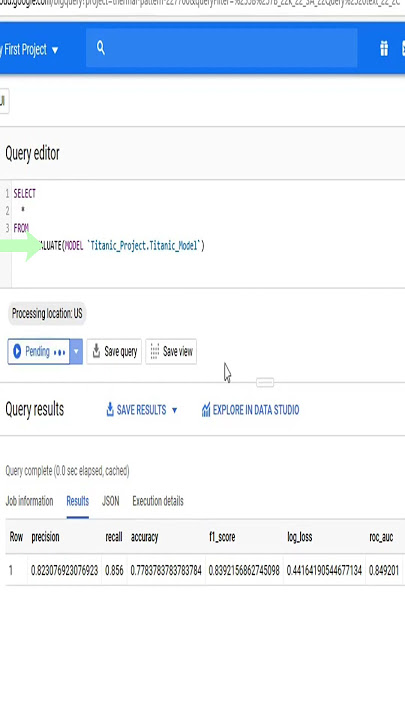Click the Save query download icon

click(96, 351)
